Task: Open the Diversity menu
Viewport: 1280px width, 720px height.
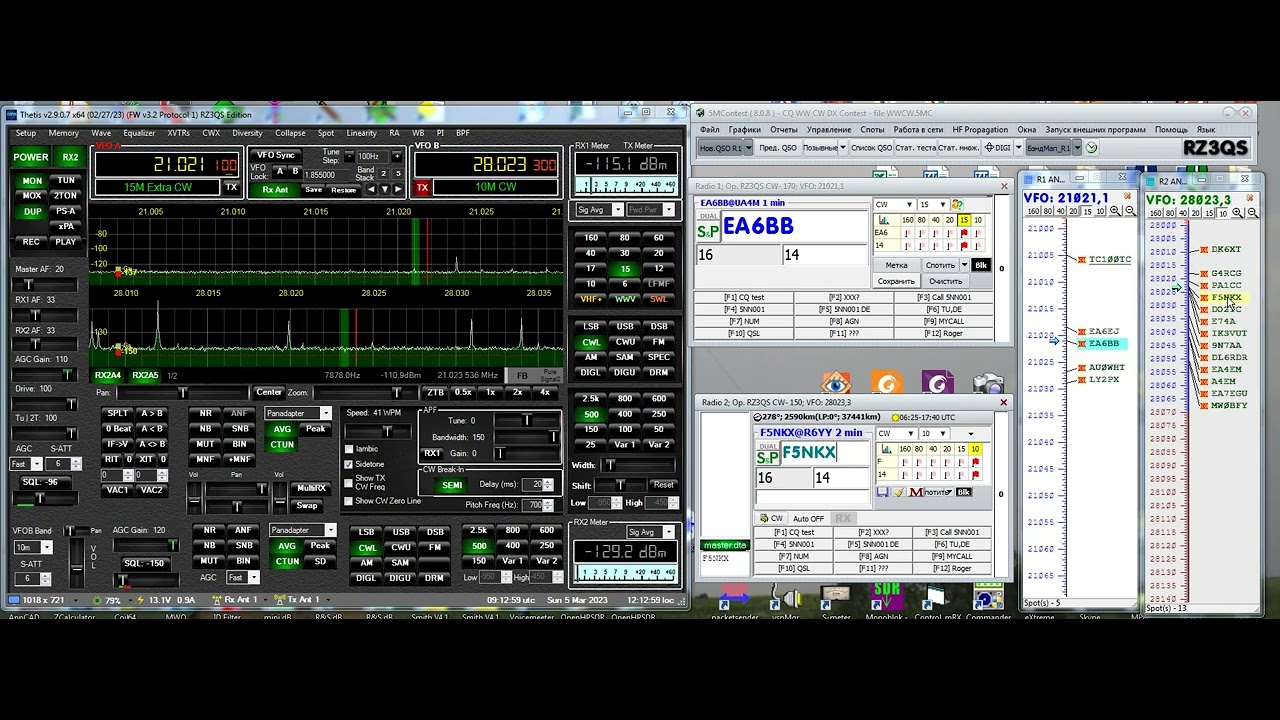Action: click(x=247, y=133)
